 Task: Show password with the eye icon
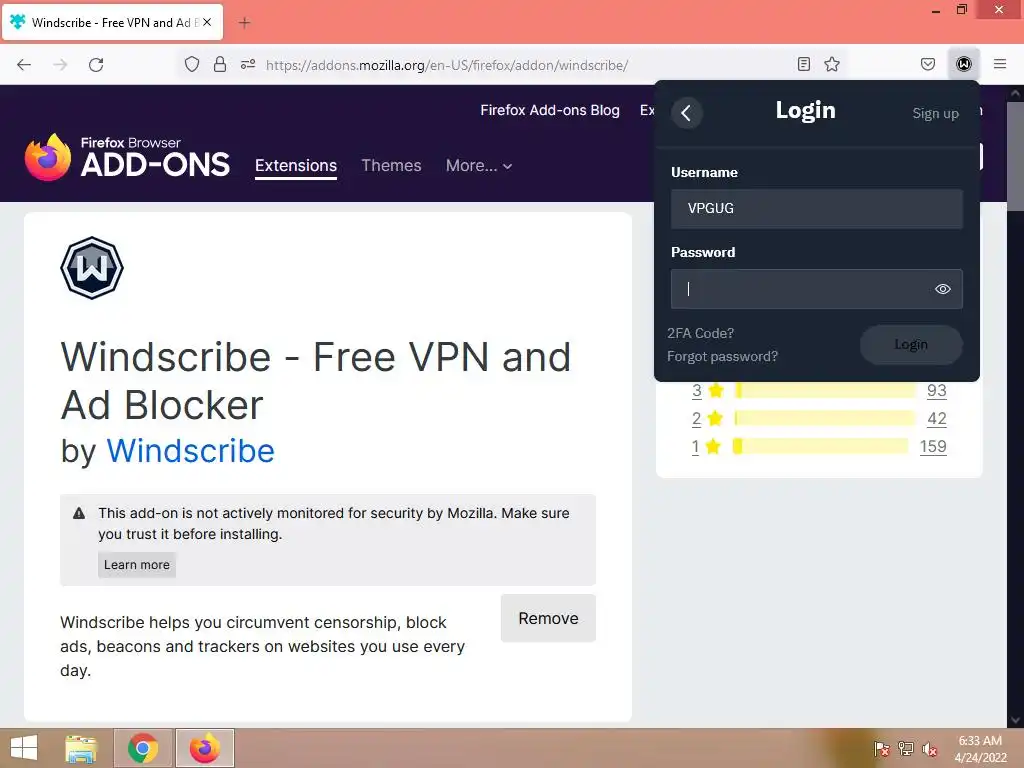click(943, 289)
